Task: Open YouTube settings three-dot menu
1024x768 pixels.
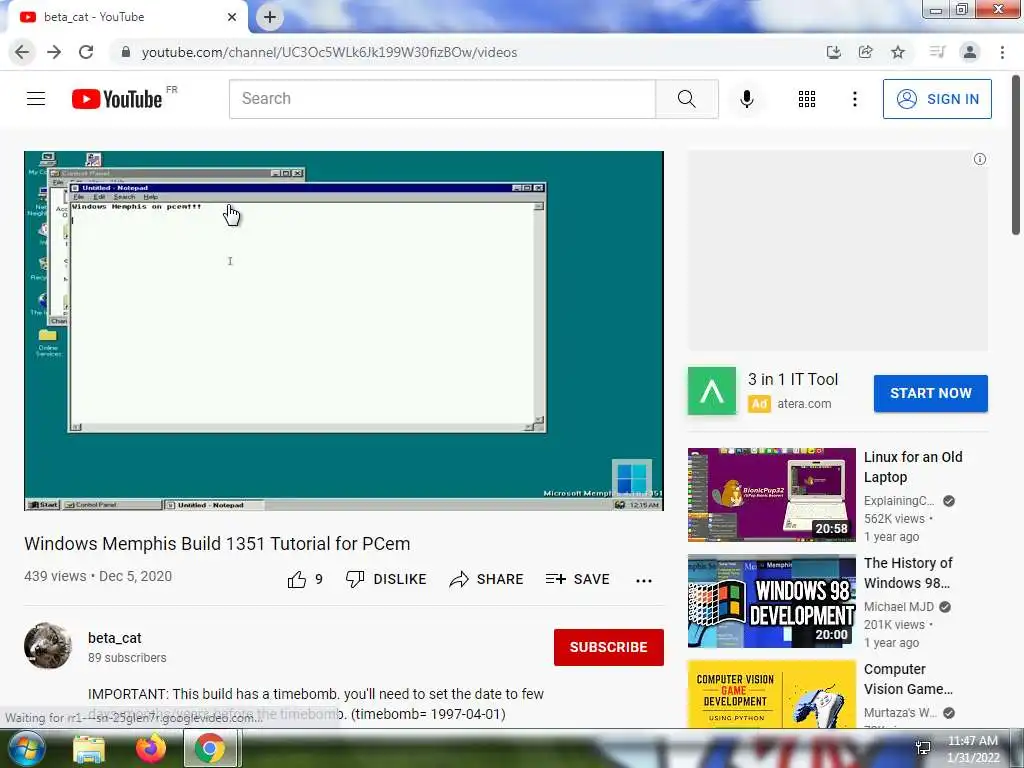Action: point(855,99)
